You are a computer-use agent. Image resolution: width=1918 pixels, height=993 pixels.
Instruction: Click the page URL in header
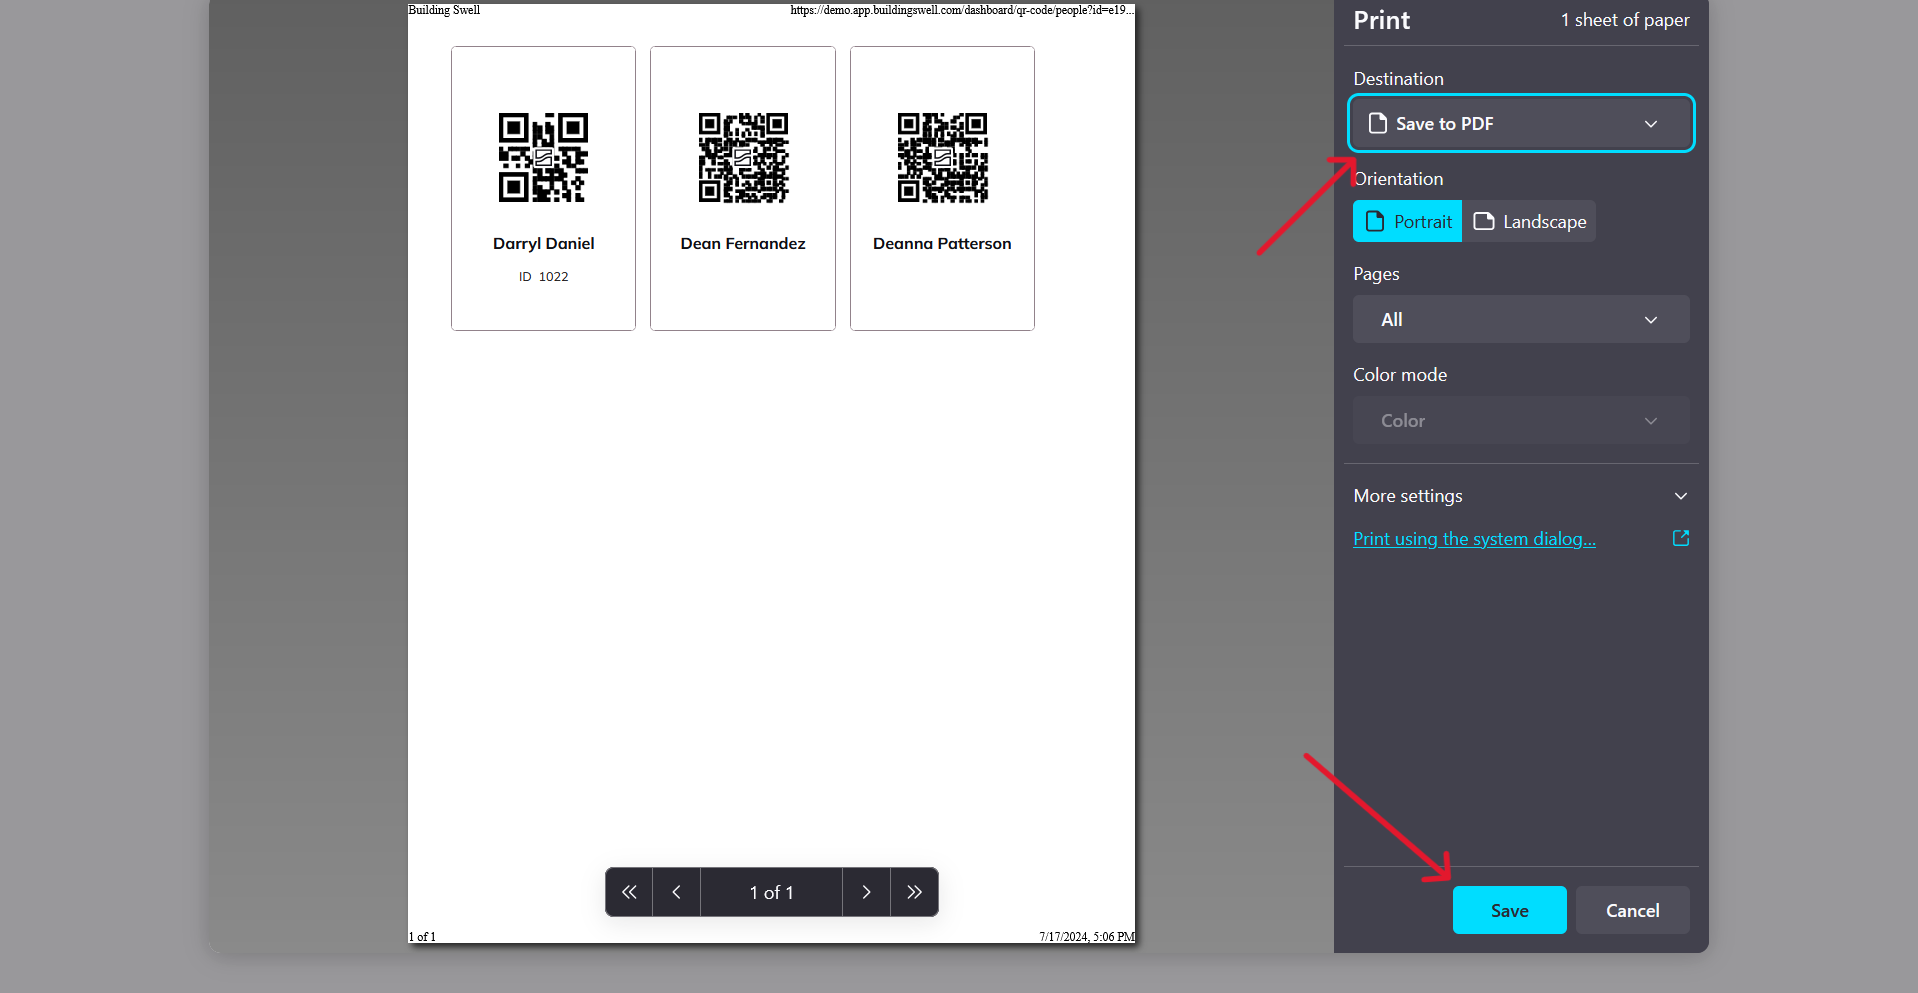click(x=962, y=10)
